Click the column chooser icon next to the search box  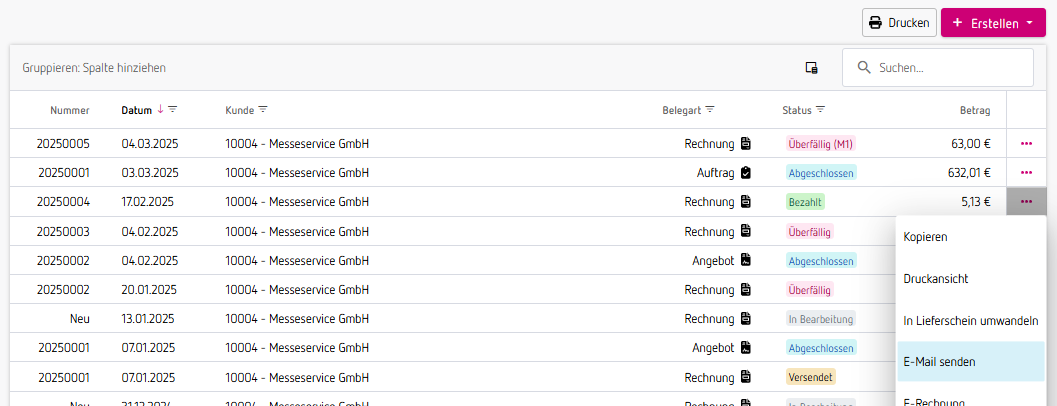[x=812, y=67]
